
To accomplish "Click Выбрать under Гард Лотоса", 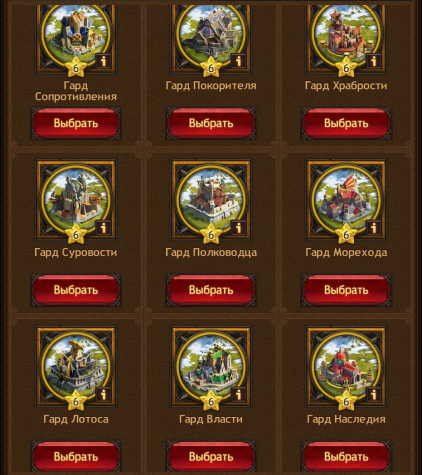I will tap(76, 457).
